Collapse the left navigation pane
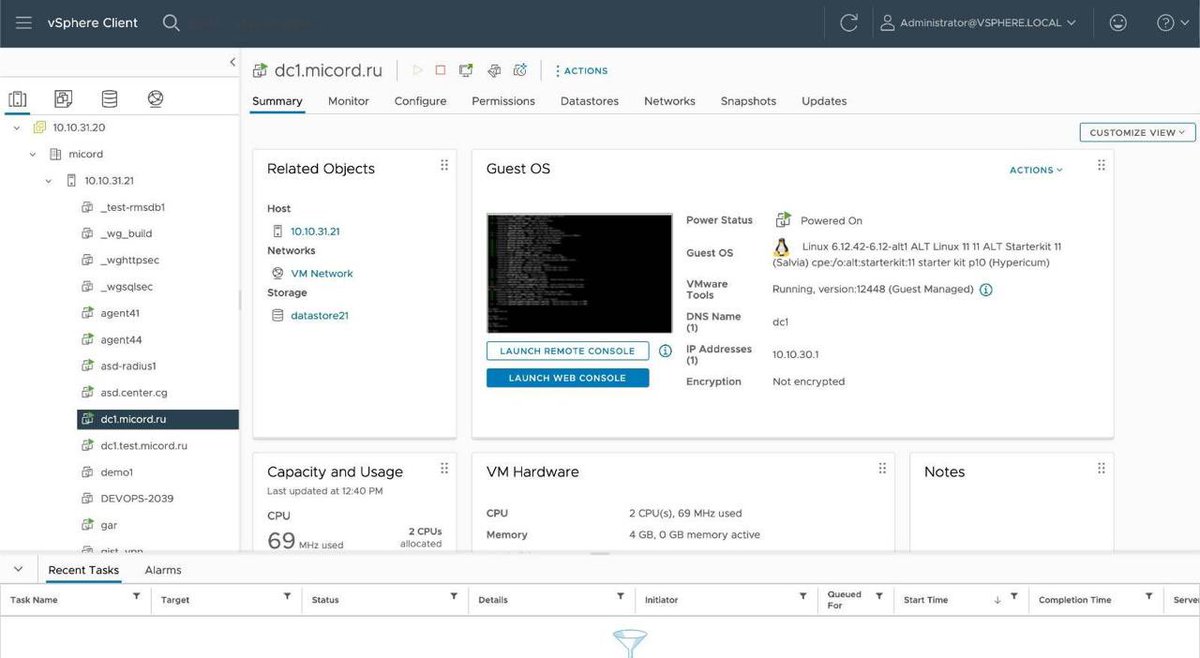The height and width of the screenshot is (658, 1200). [232, 62]
